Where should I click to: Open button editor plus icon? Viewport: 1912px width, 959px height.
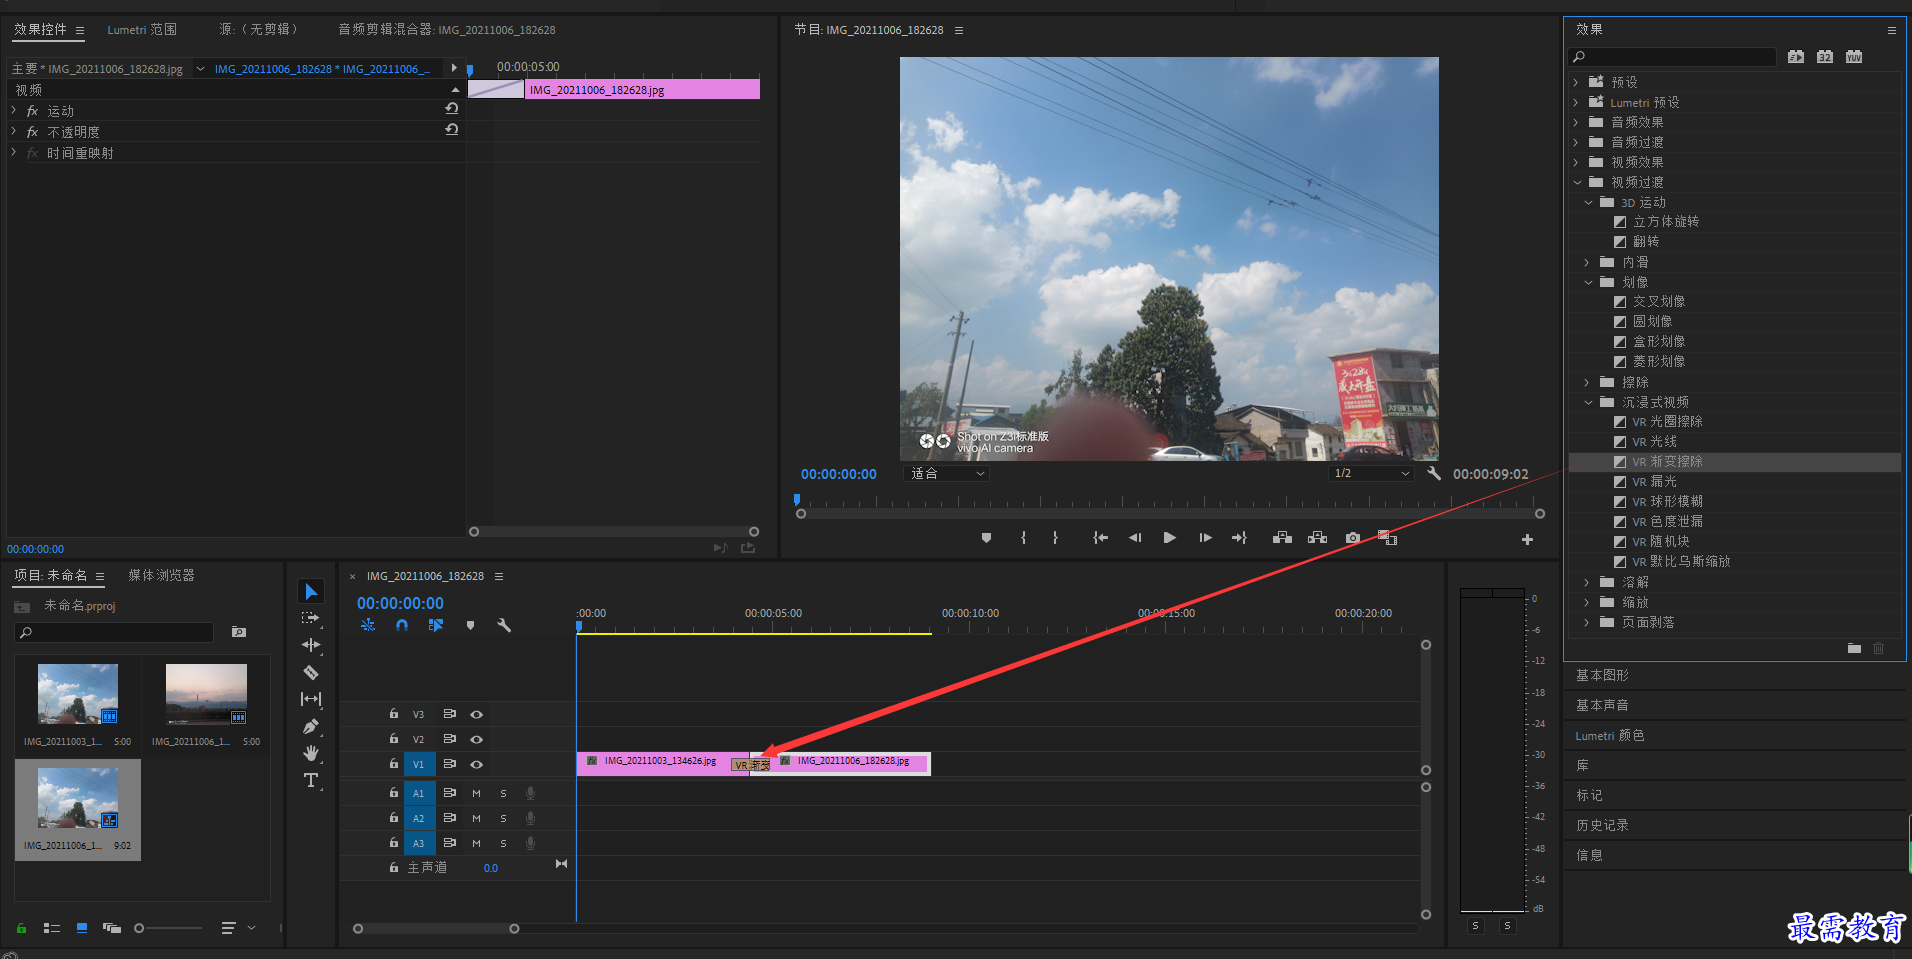click(x=1527, y=539)
